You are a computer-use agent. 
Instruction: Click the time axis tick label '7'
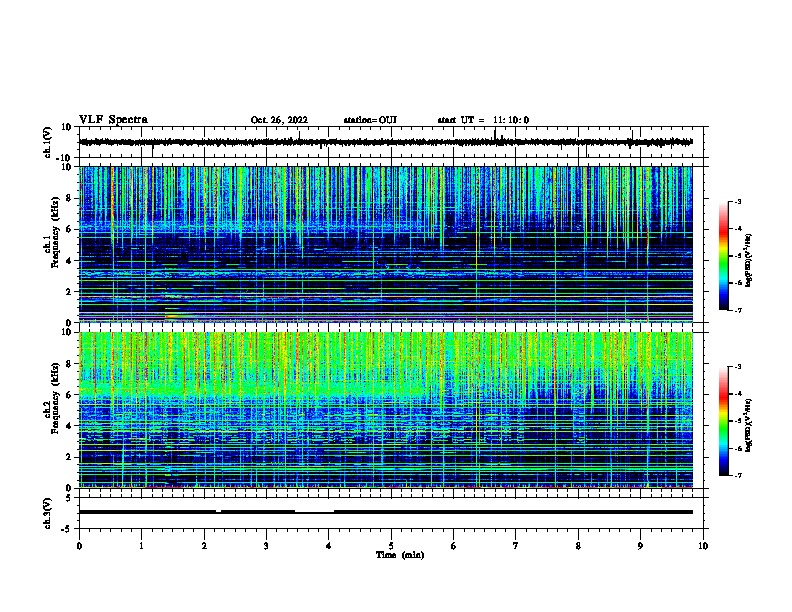pyautogui.click(x=516, y=546)
